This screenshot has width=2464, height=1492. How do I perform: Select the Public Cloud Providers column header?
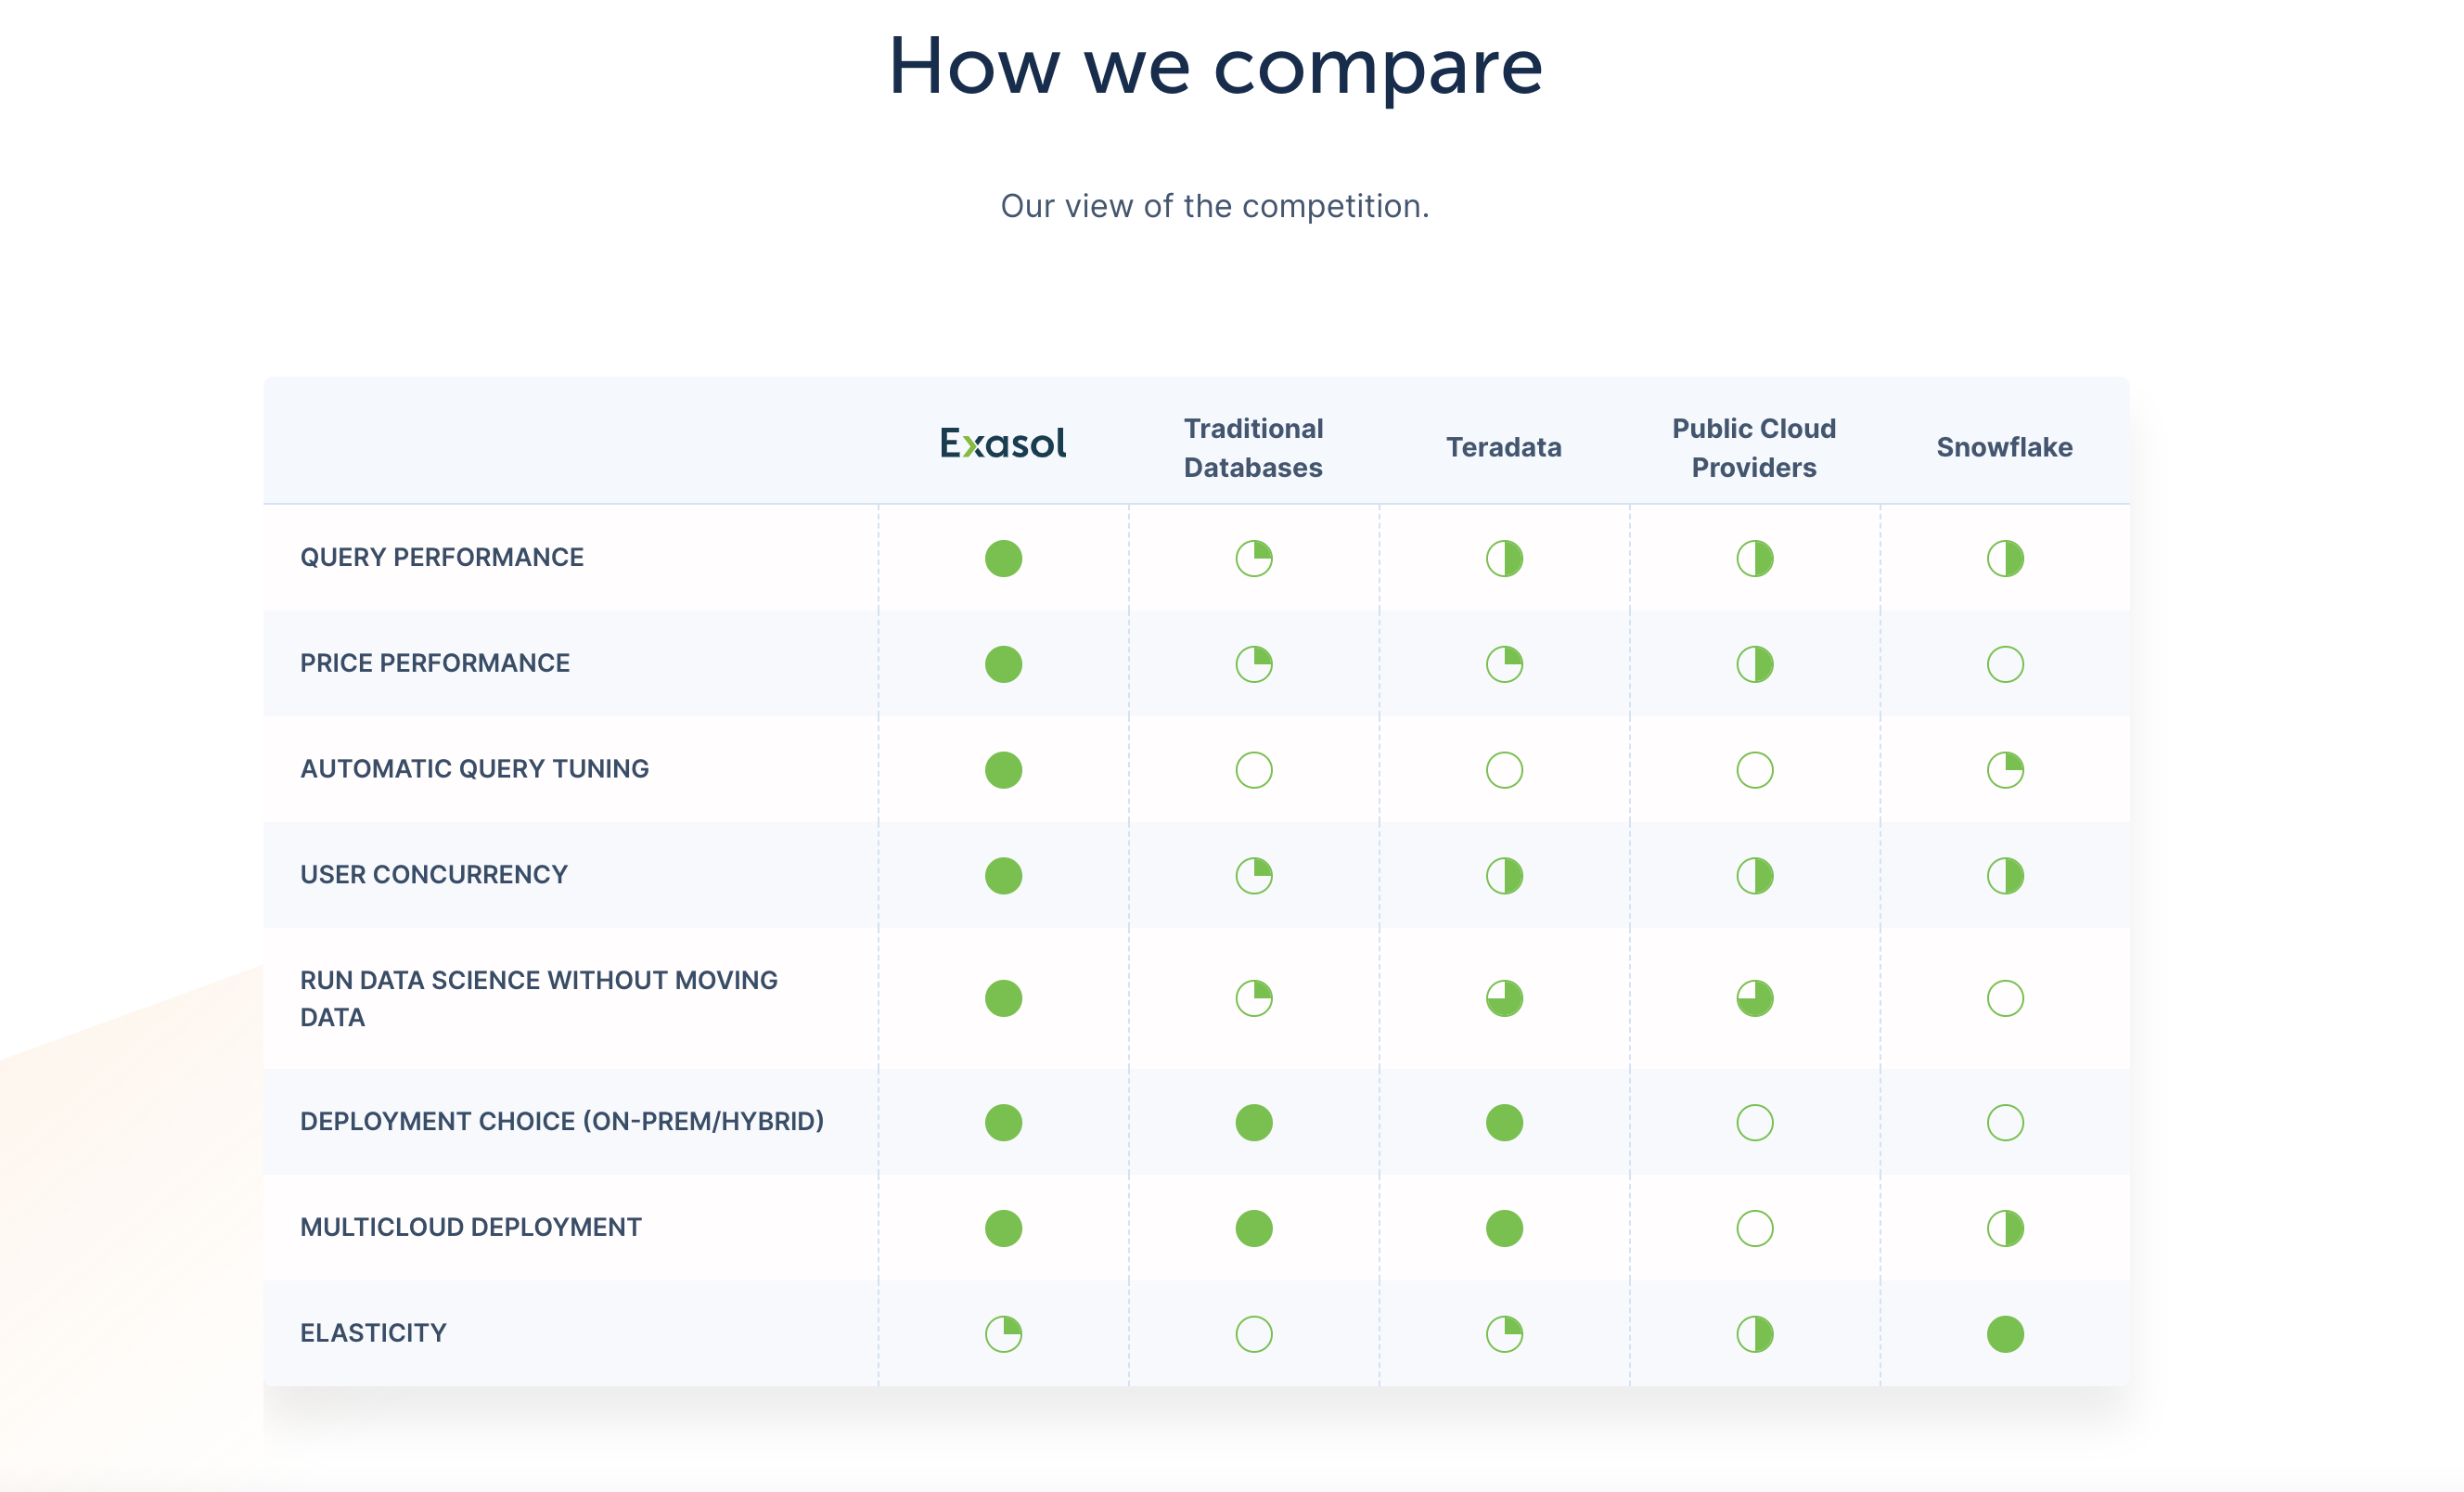[x=1754, y=448]
